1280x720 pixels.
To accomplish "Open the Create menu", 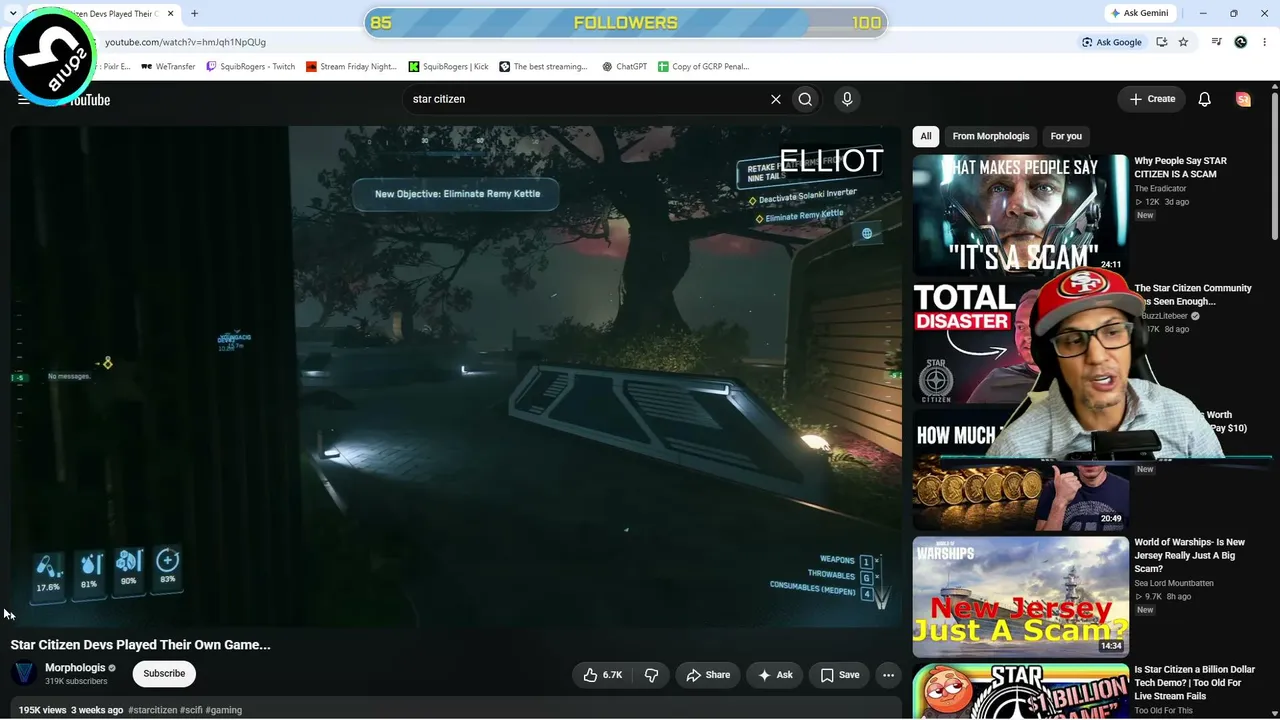I will point(1152,99).
